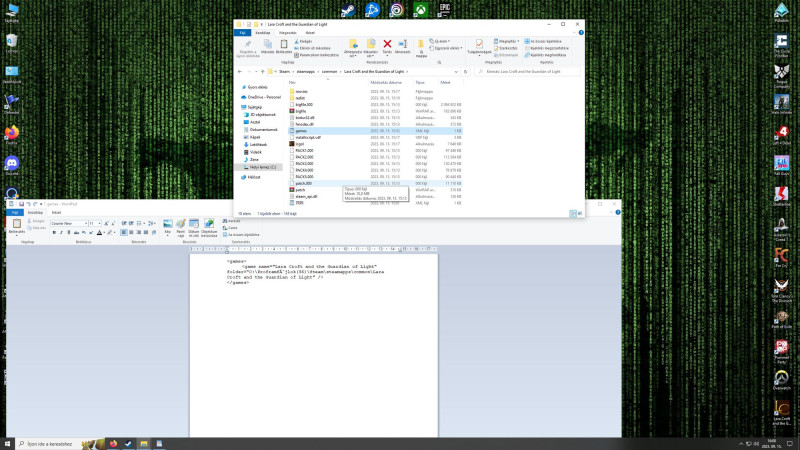Toggle underline formatting in WordPad

pyautogui.click(x=69, y=233)
